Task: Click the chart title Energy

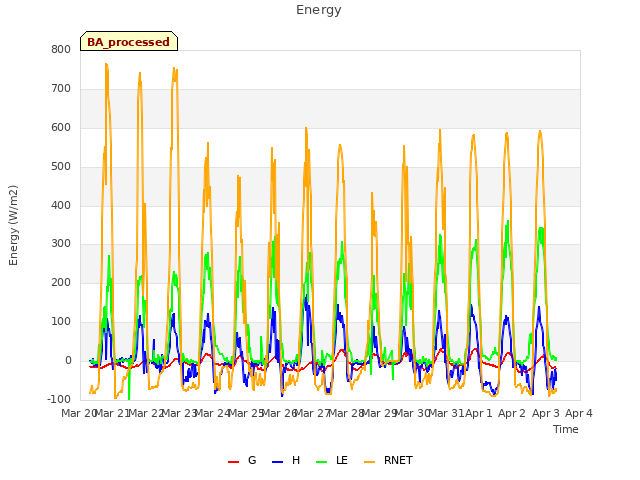Action: pyautogui.click(x=319, y=10)
